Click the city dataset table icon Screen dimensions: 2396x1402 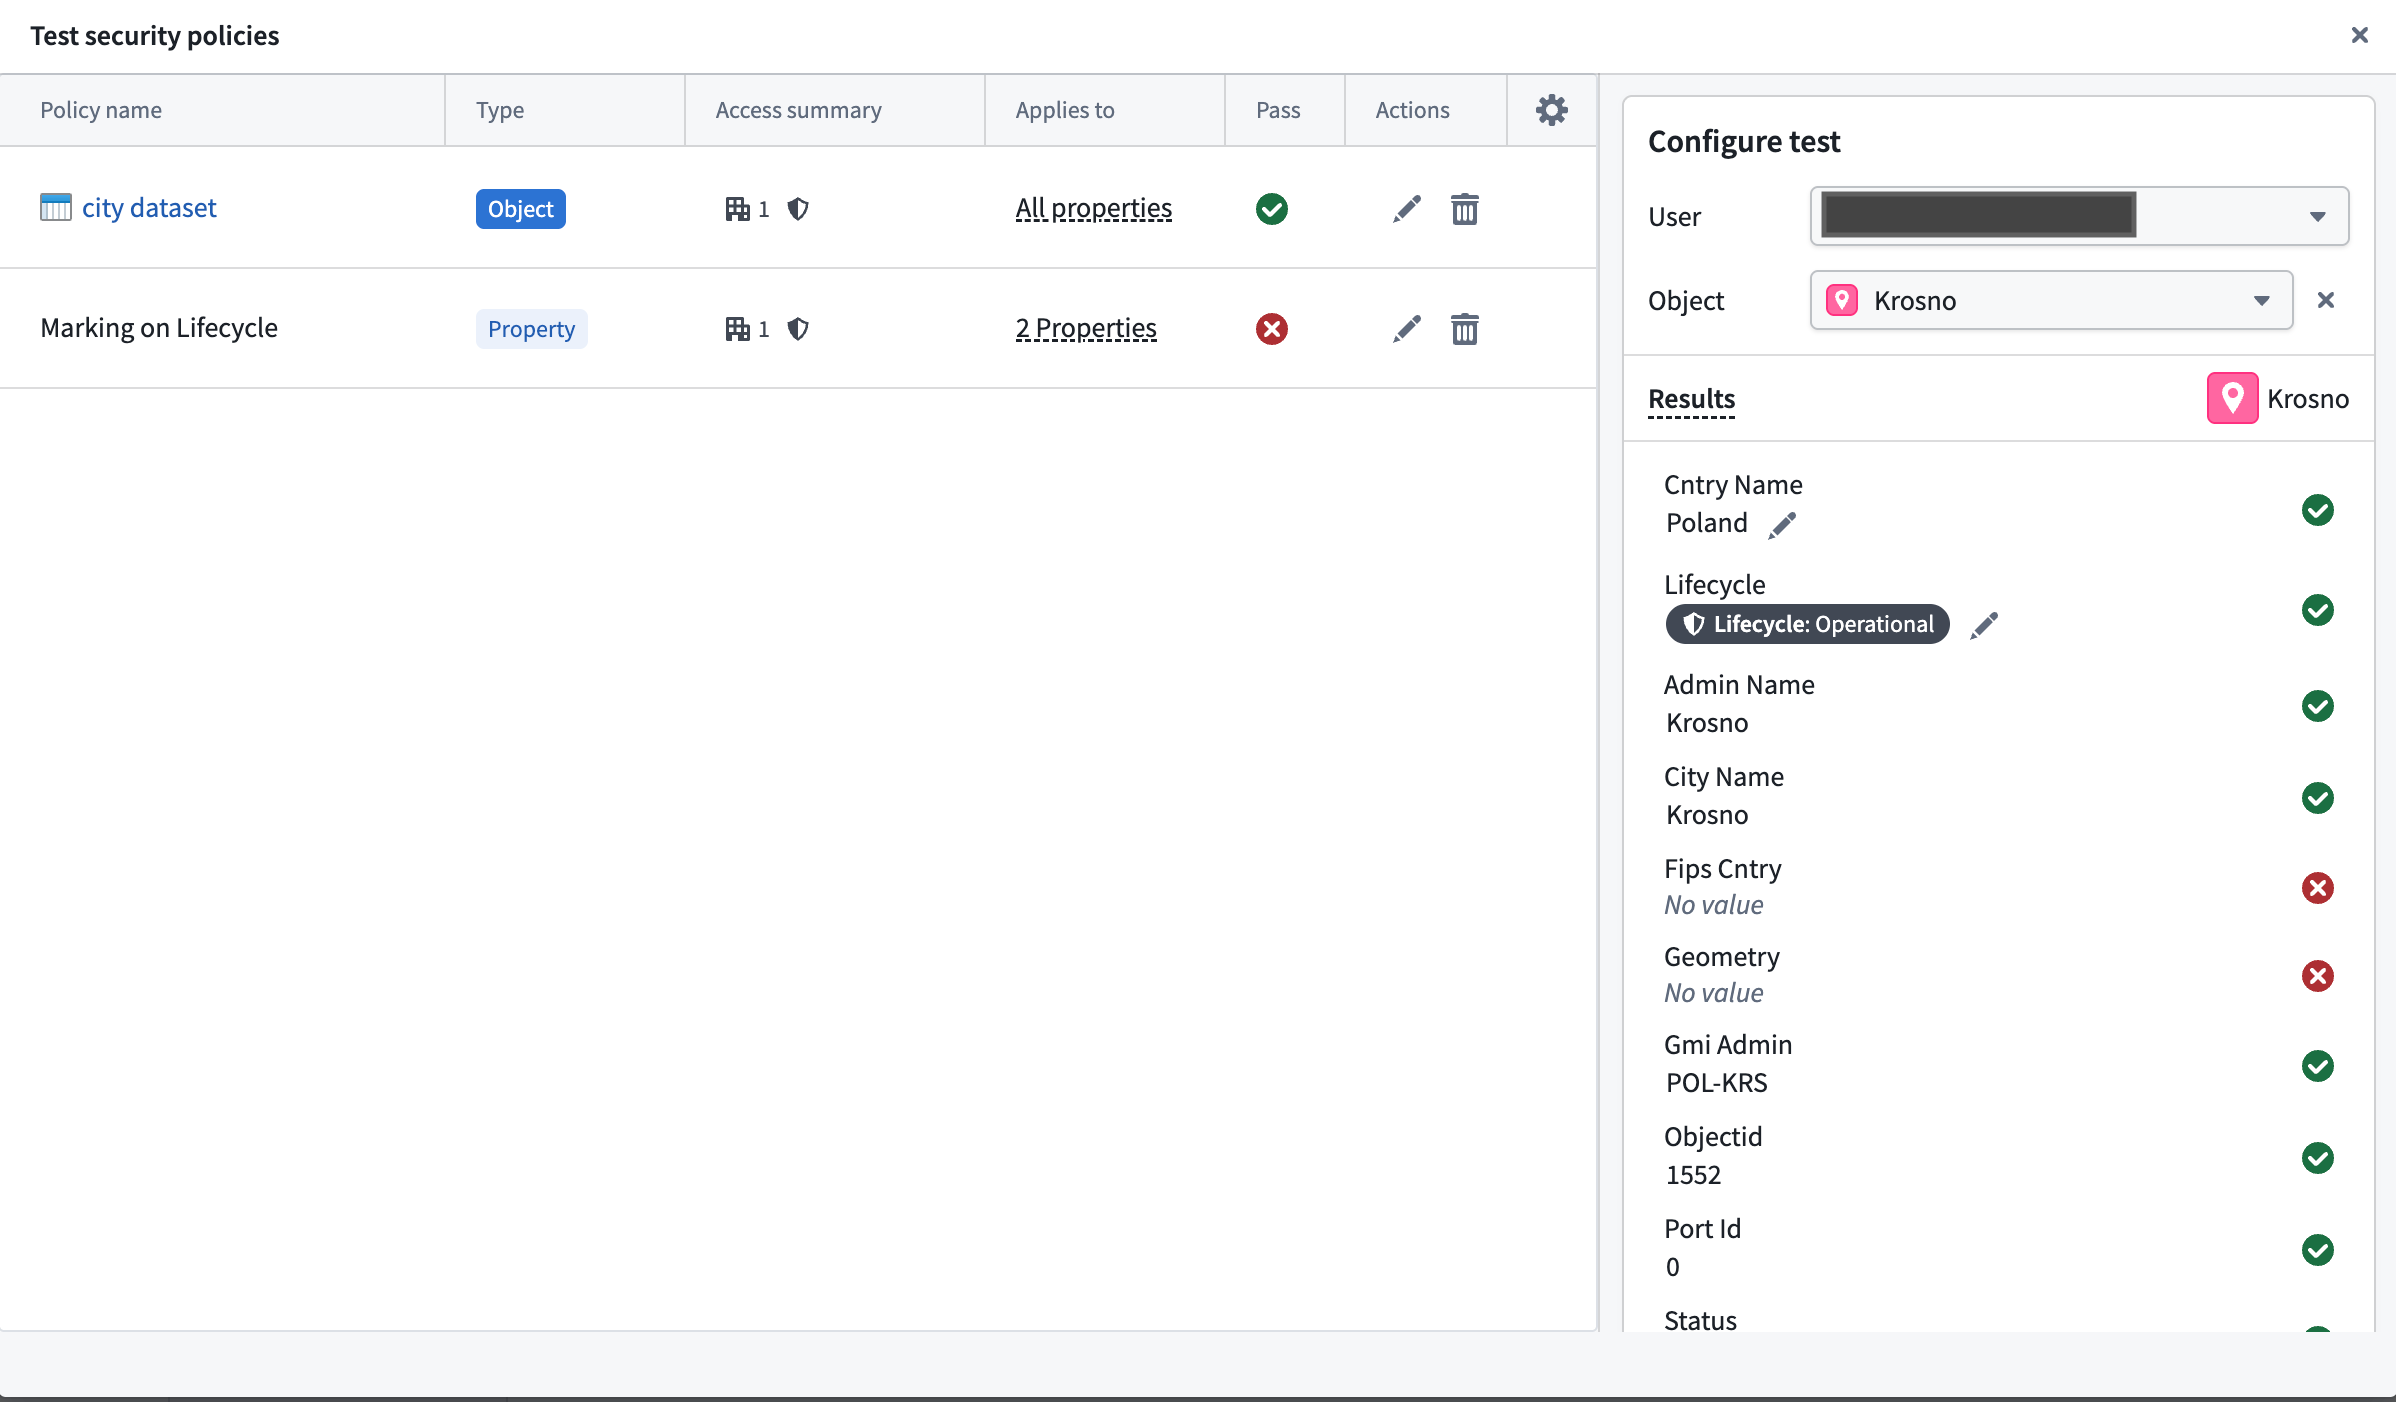pyautogui.click(x=55, y=208)
